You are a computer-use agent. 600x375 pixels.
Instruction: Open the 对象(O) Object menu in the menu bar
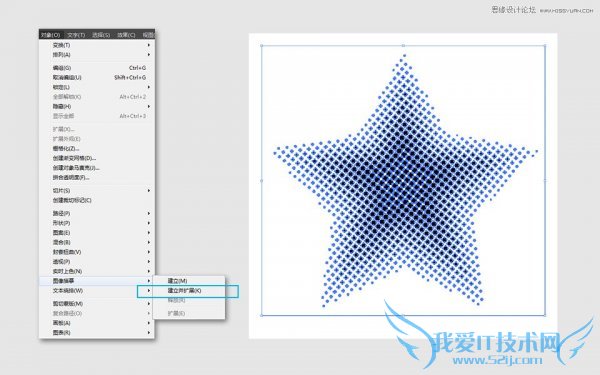pos(51,35)
